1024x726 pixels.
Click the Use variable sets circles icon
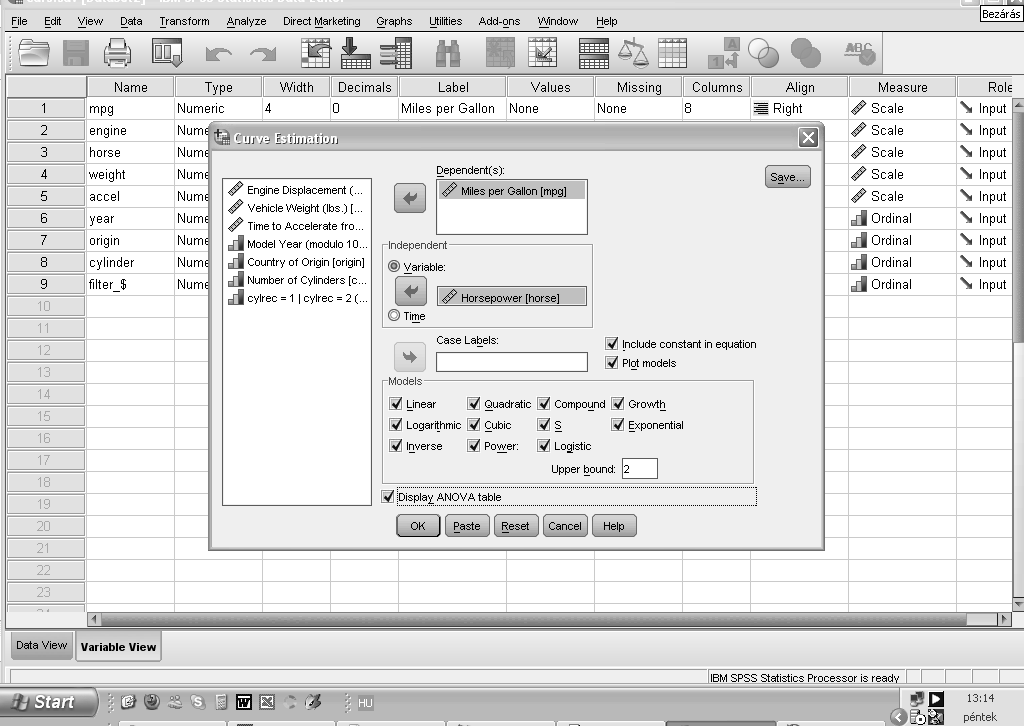pyautogui.click(x=763, y=54)
